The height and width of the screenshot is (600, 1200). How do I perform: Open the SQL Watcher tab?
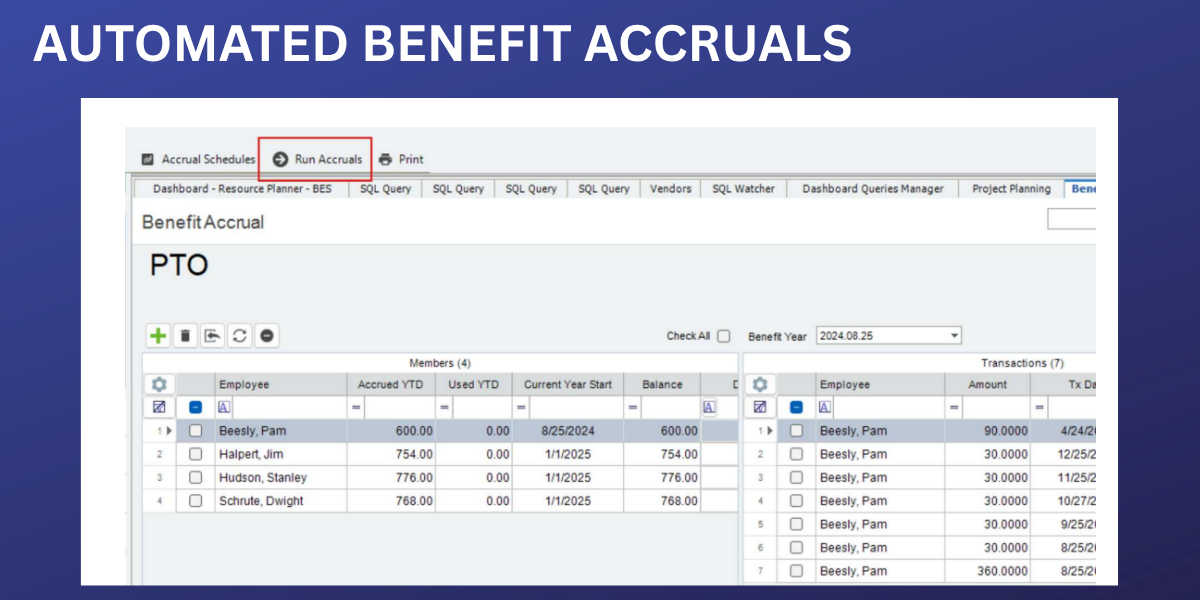point(743,188)
